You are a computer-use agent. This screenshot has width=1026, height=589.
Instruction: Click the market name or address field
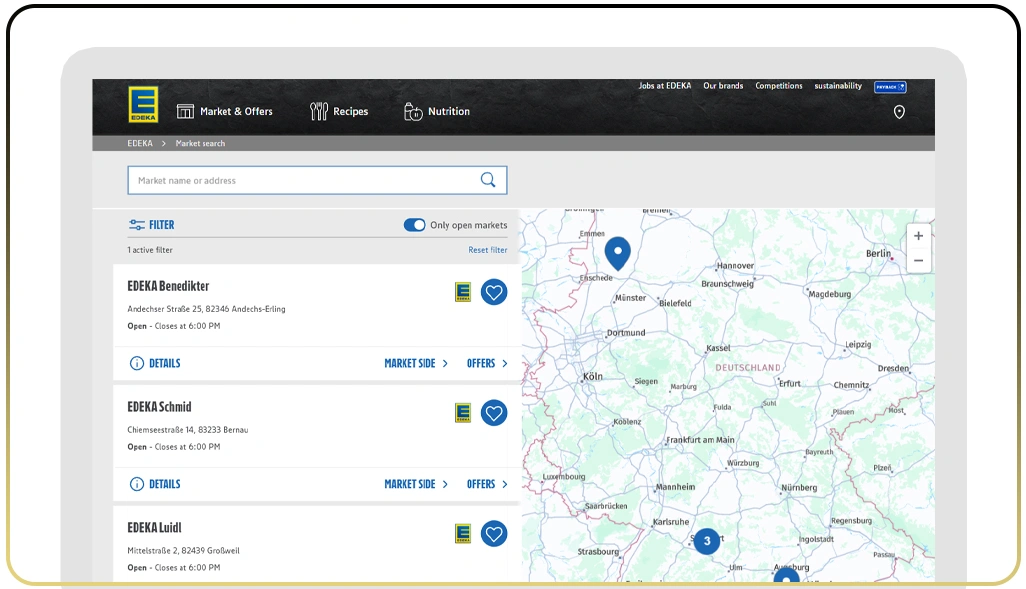305,181
